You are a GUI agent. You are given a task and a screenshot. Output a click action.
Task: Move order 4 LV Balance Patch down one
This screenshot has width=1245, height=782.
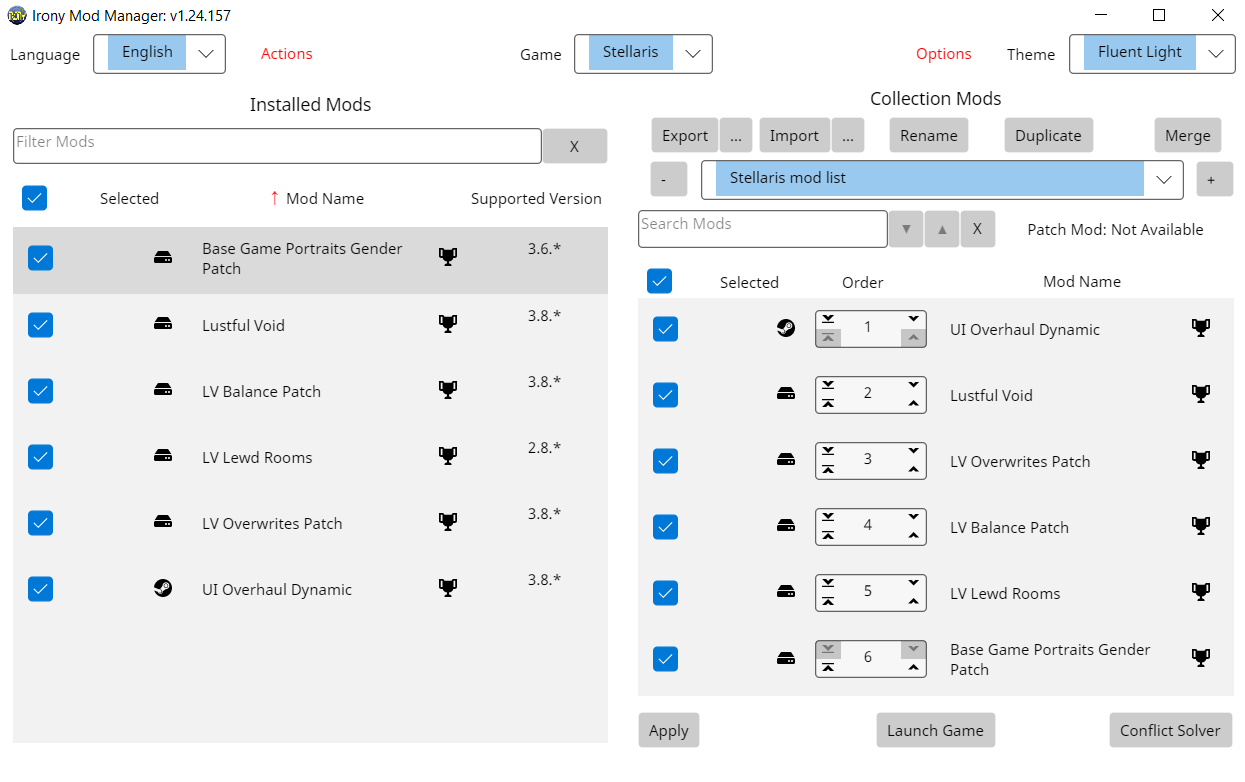(x=913, y=517)
